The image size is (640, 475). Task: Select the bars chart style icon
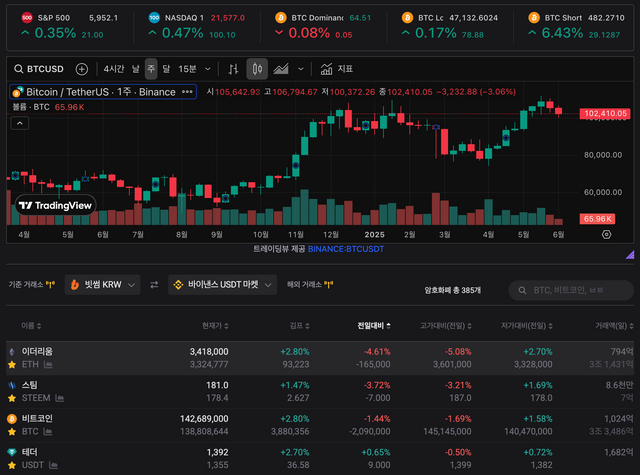click(x=233, y=69)
